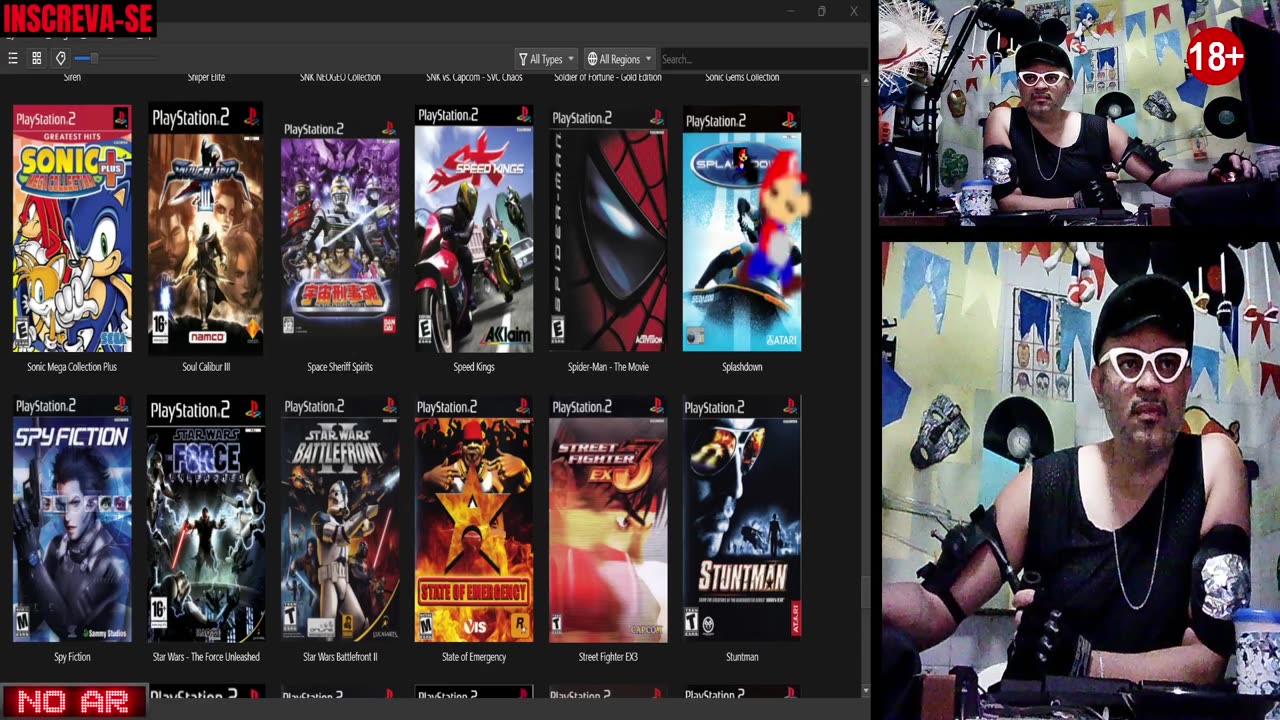
Task: Click the 'Star Wars Battlefront II' title text
Action: point(340,657)
